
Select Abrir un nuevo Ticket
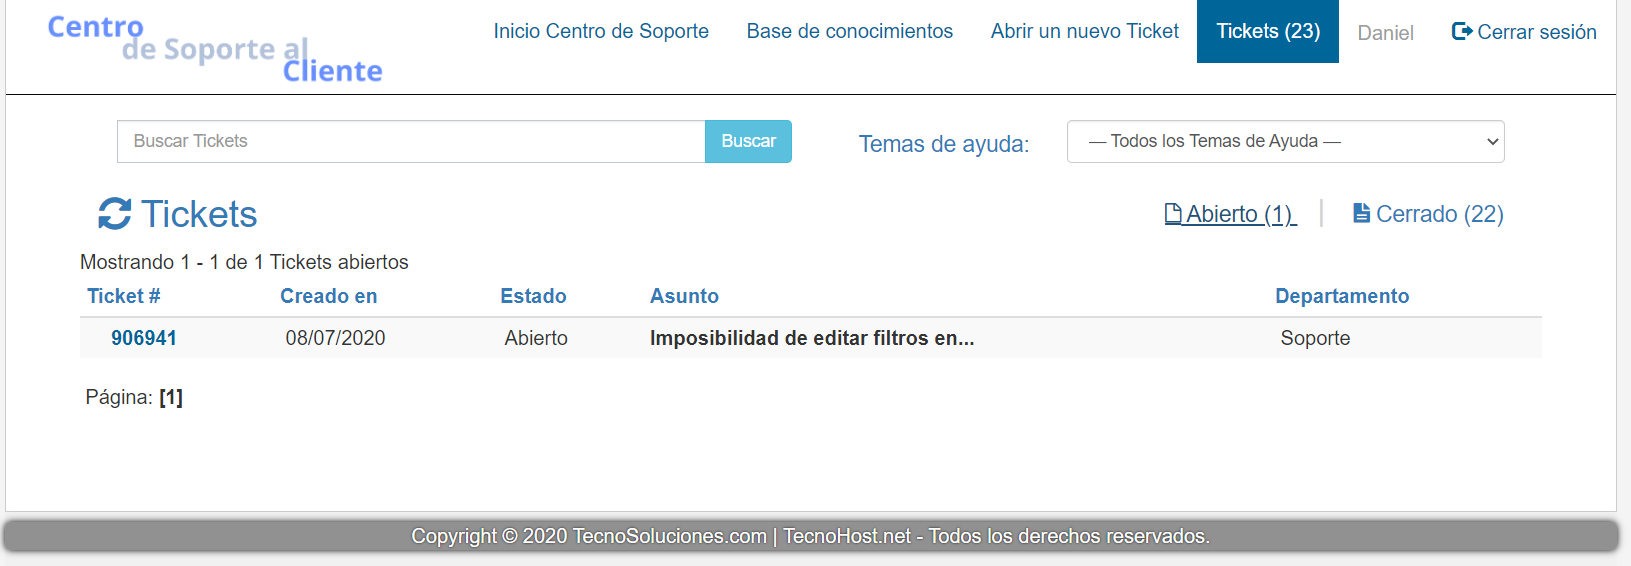pyautogui.click(x=1084, y=32)
